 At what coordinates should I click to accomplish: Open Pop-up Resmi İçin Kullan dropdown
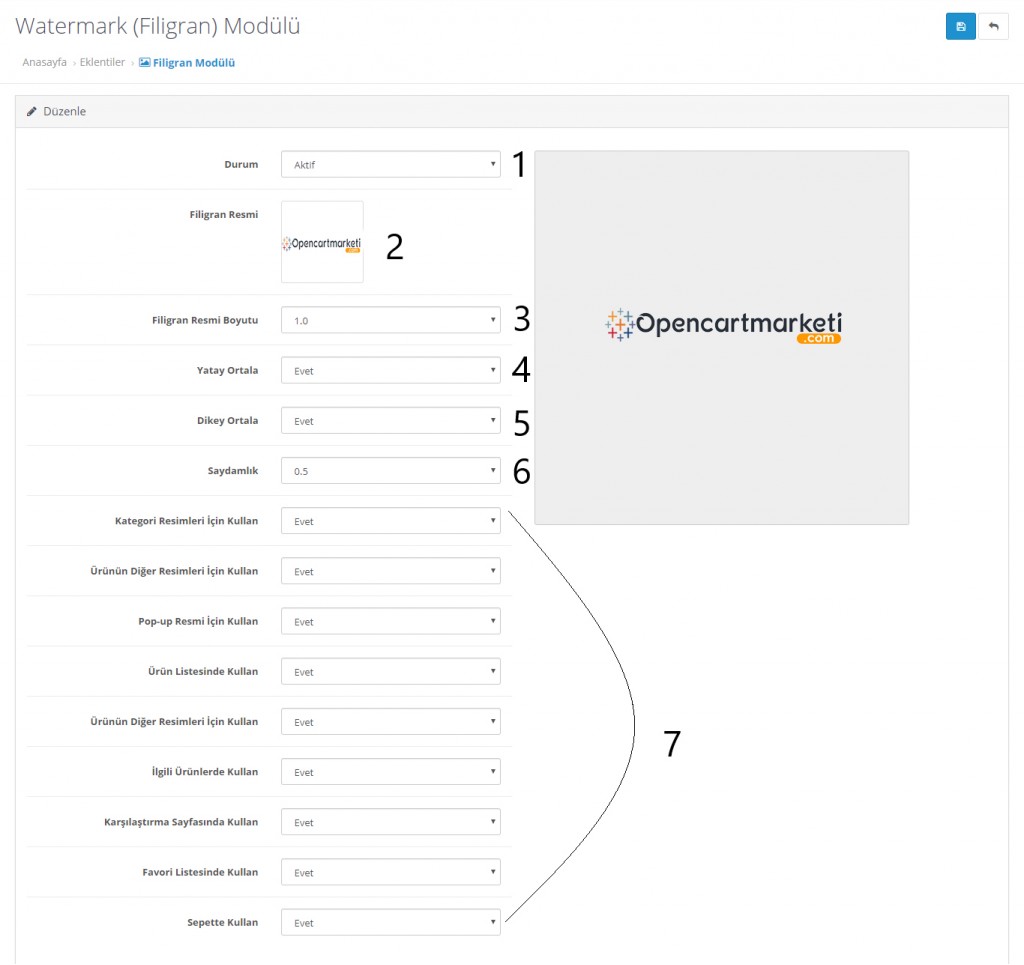pos(390,621)
